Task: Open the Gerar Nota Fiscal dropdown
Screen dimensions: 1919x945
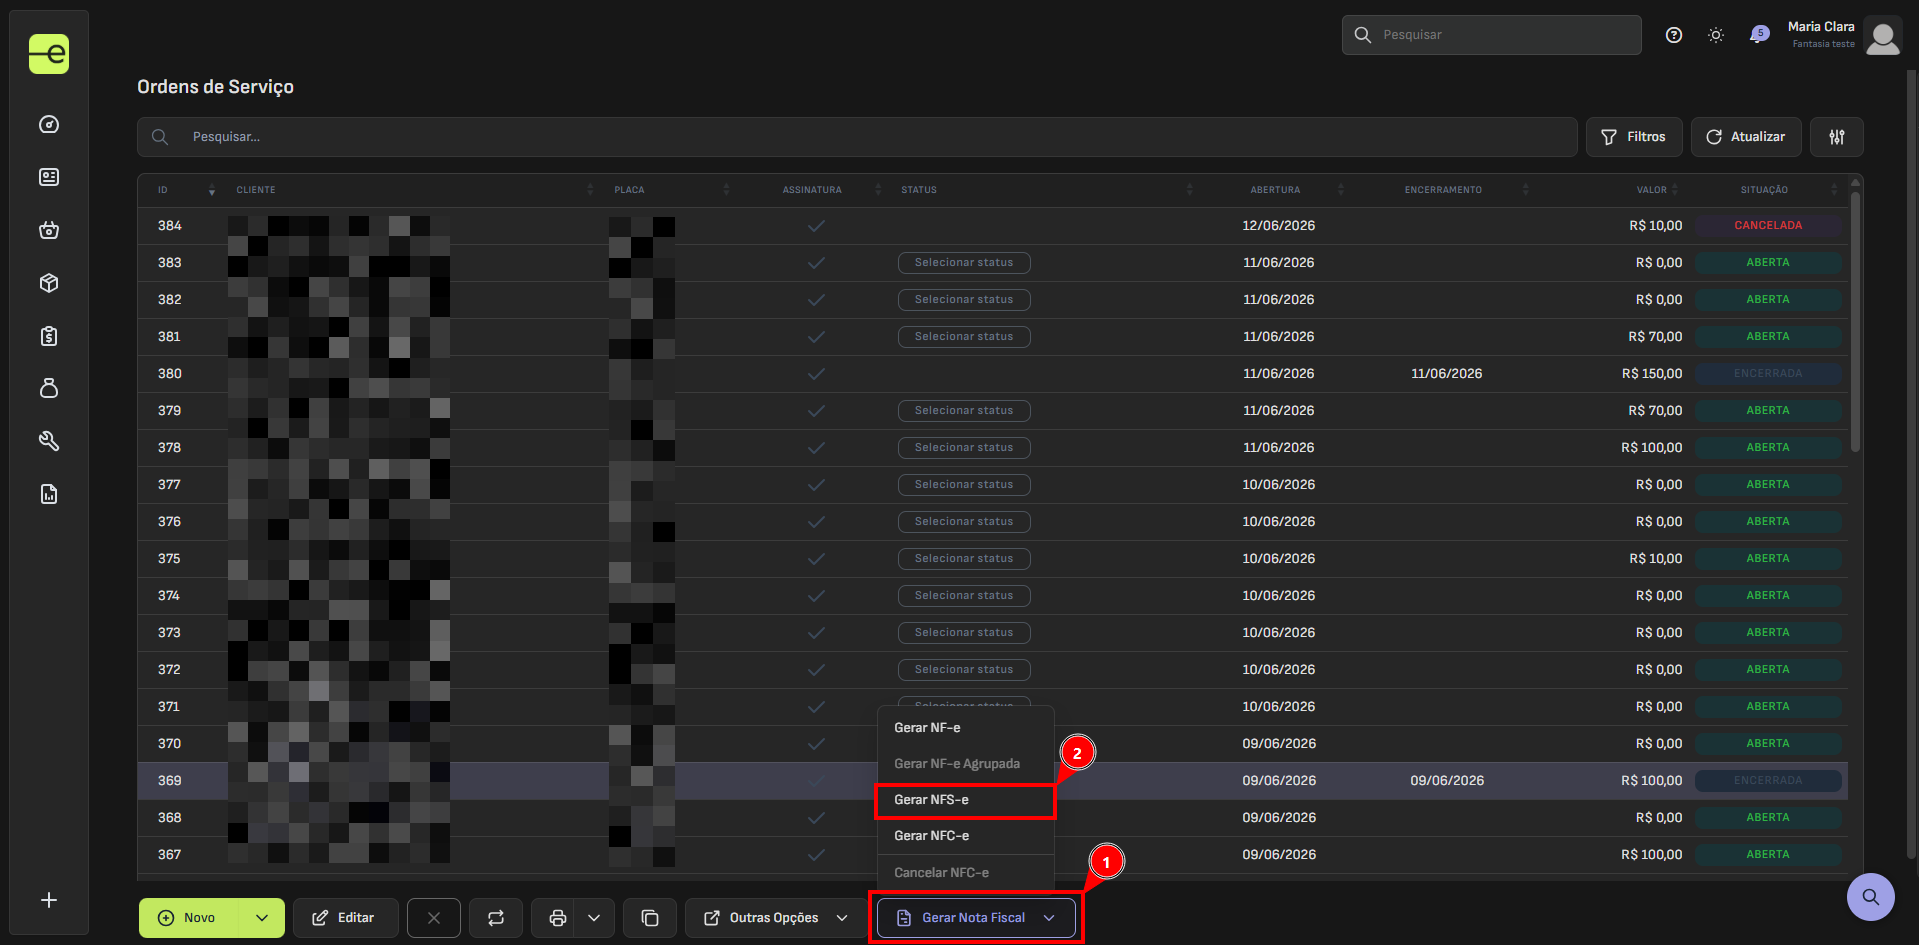Action: tap(976, 918)
